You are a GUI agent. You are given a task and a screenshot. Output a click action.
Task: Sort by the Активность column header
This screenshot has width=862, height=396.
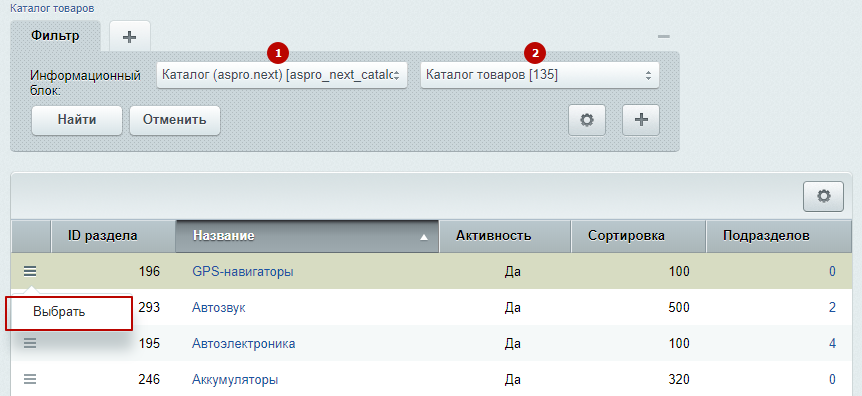[505, 236]
